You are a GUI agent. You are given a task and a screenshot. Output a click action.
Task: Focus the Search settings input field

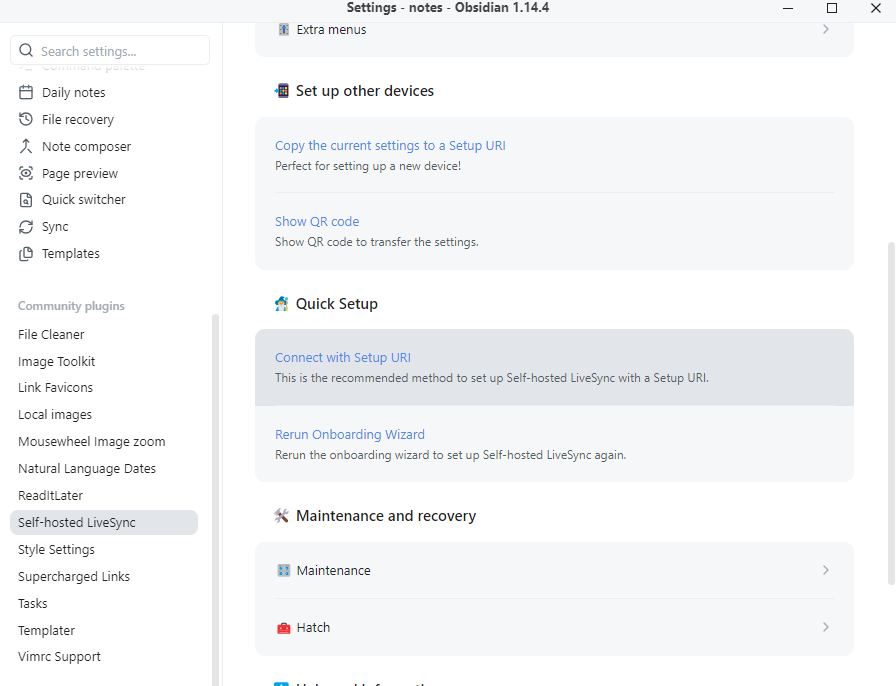(x=110, y=51)
